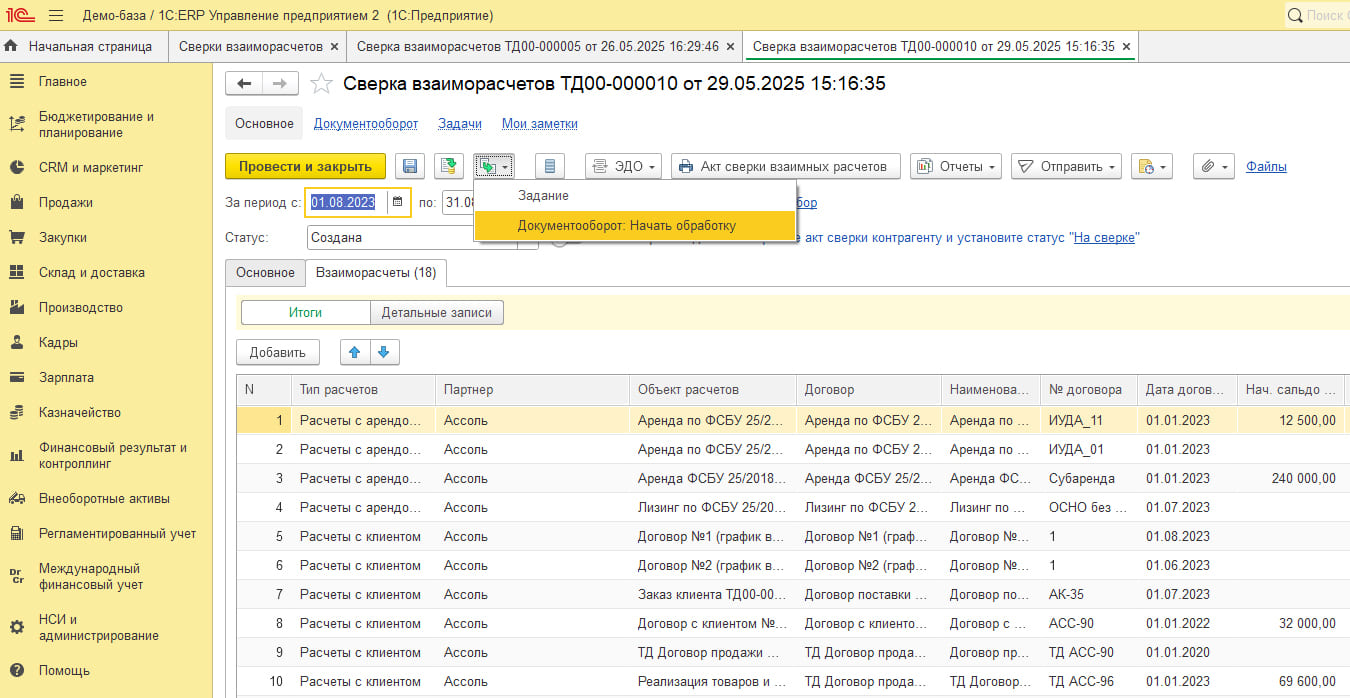Choose 'Документооборот: Начать обработку' menu item
The height and width of the screenshot is (698, 1350).
point(626,226)
